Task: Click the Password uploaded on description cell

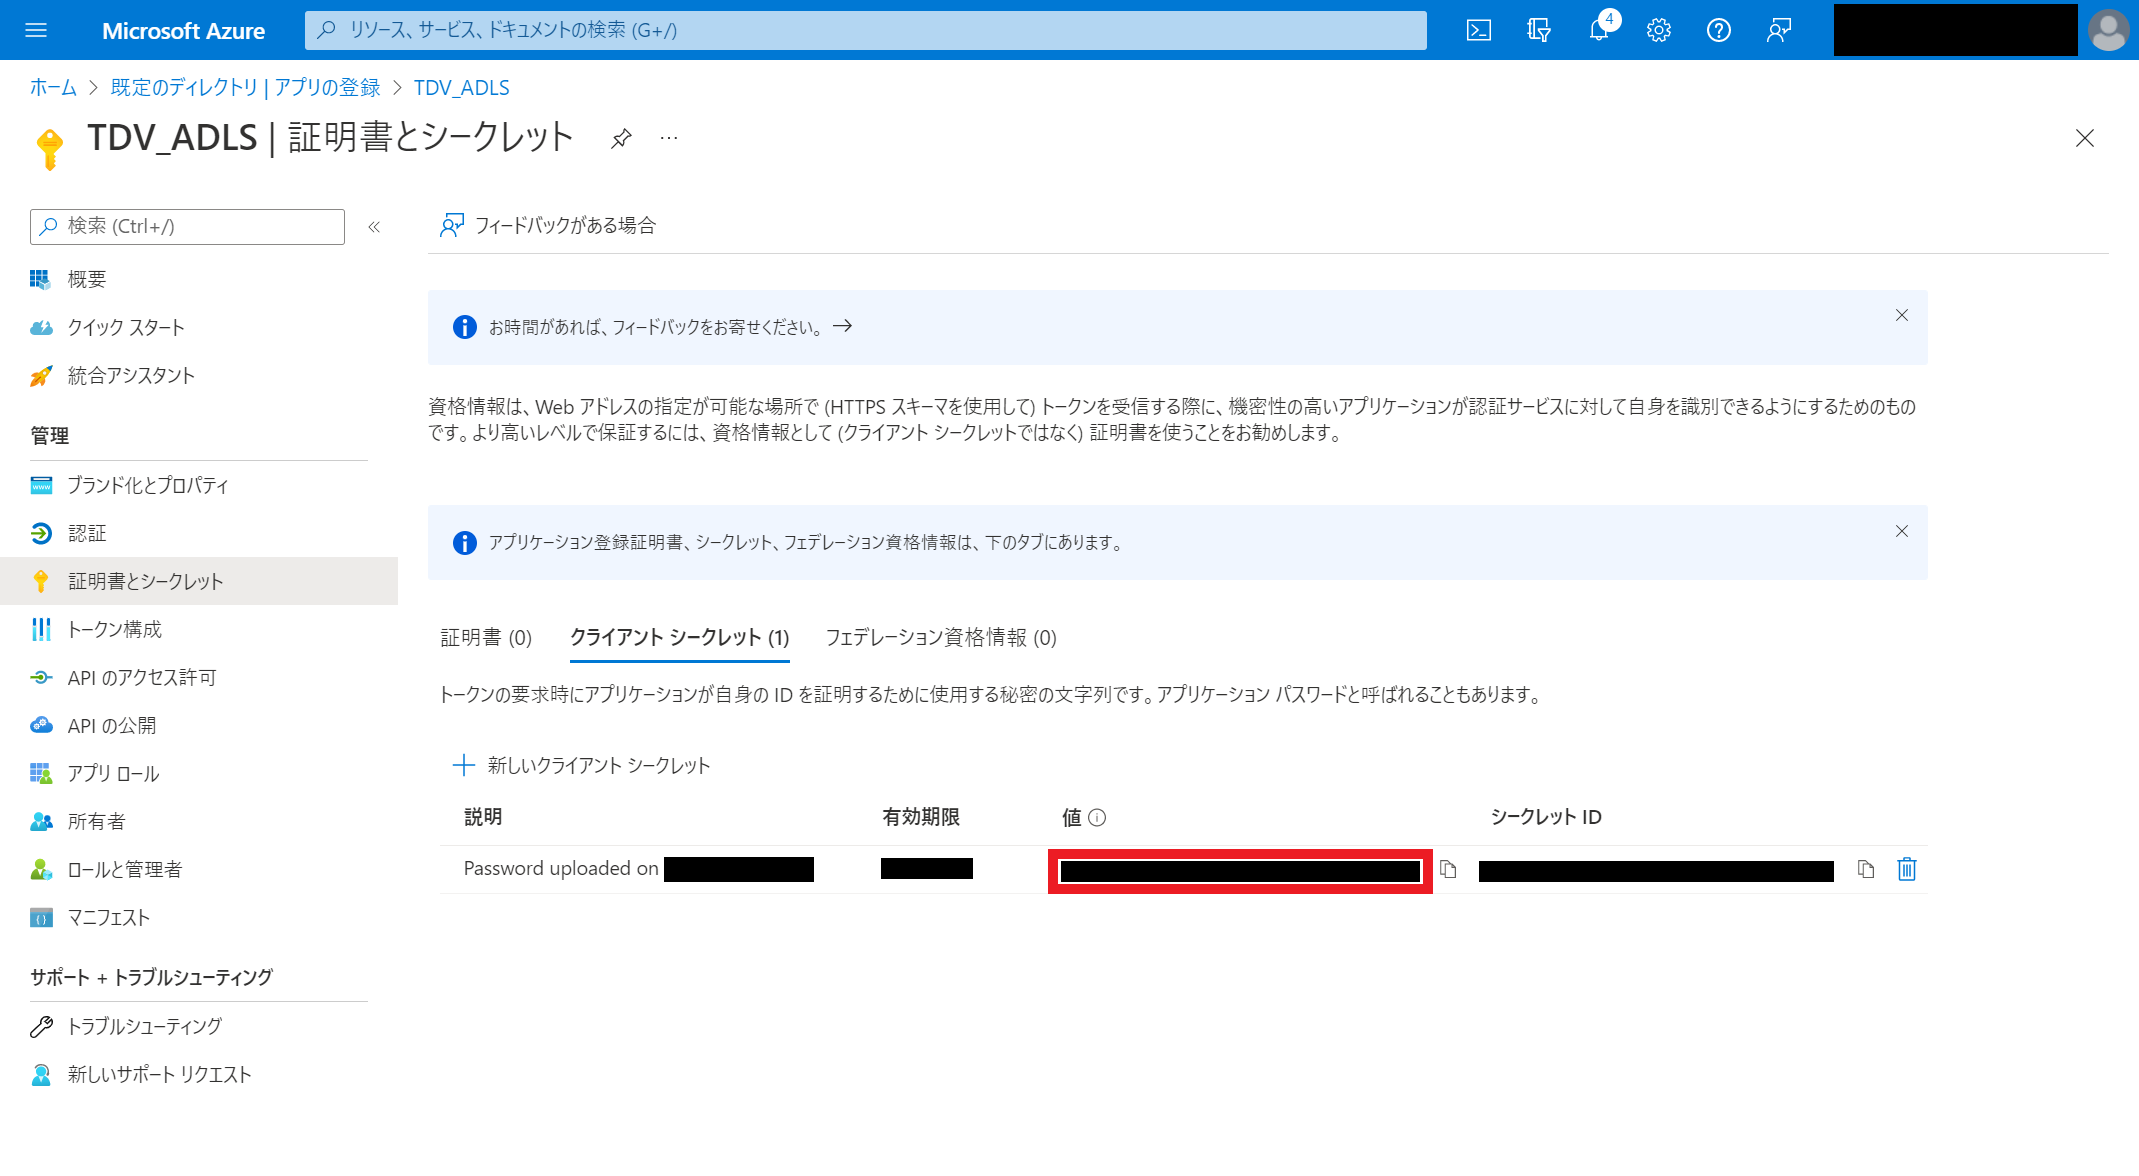Action: tap(638, 869)
